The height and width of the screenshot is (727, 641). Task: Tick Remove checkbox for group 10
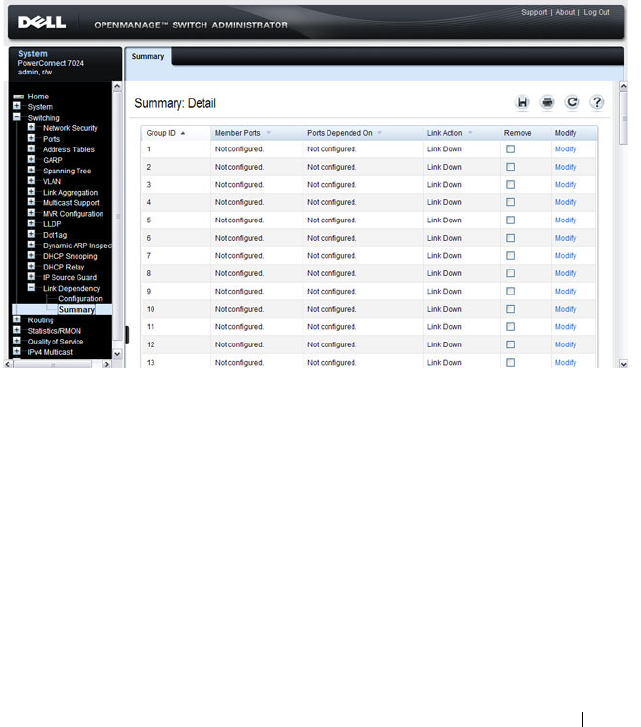point(510,309)
